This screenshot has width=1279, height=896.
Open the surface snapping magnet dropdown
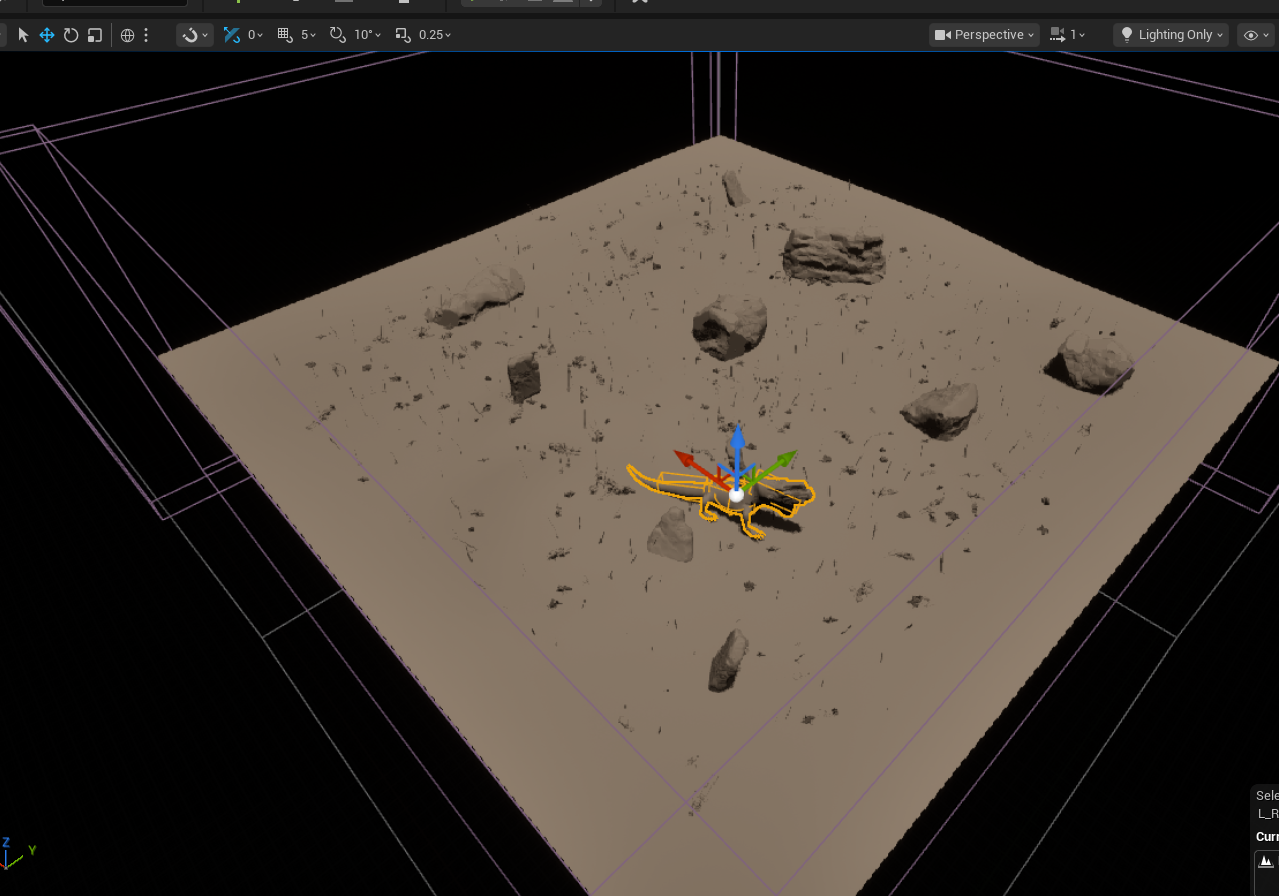click(x=194, y=35)
